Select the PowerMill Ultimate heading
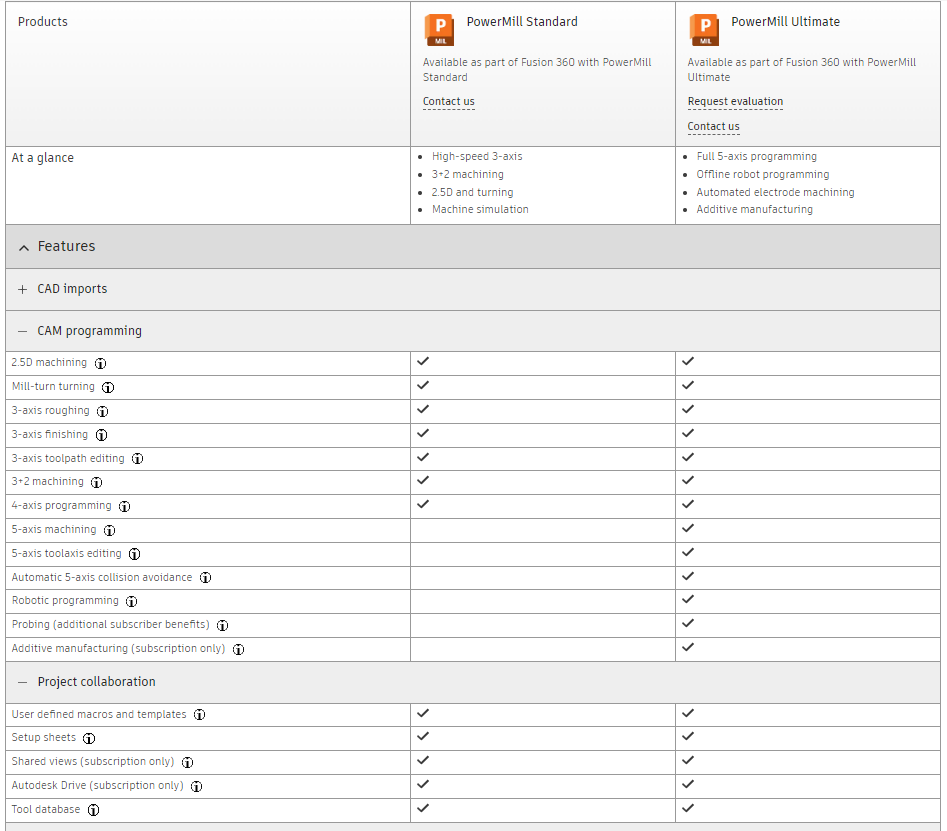This screenshot has width=947, height=831. click(x=785, y=22)
